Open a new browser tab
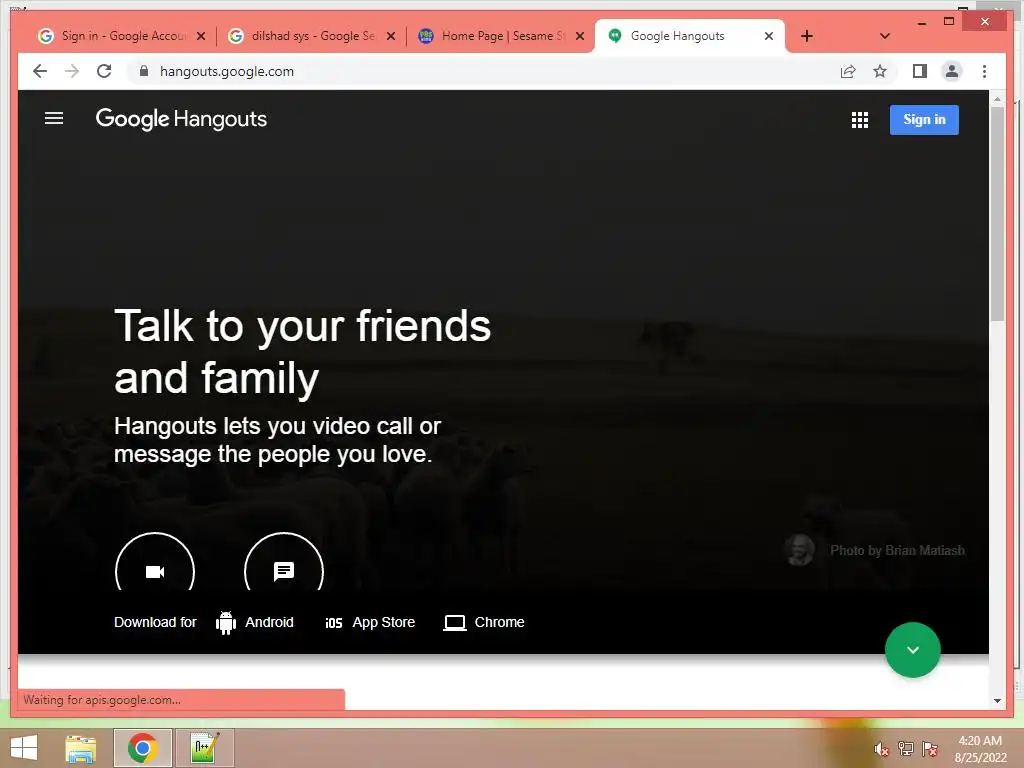Image resolution: width=1024 pixels, height=768 pixels. tap(807, 36)
